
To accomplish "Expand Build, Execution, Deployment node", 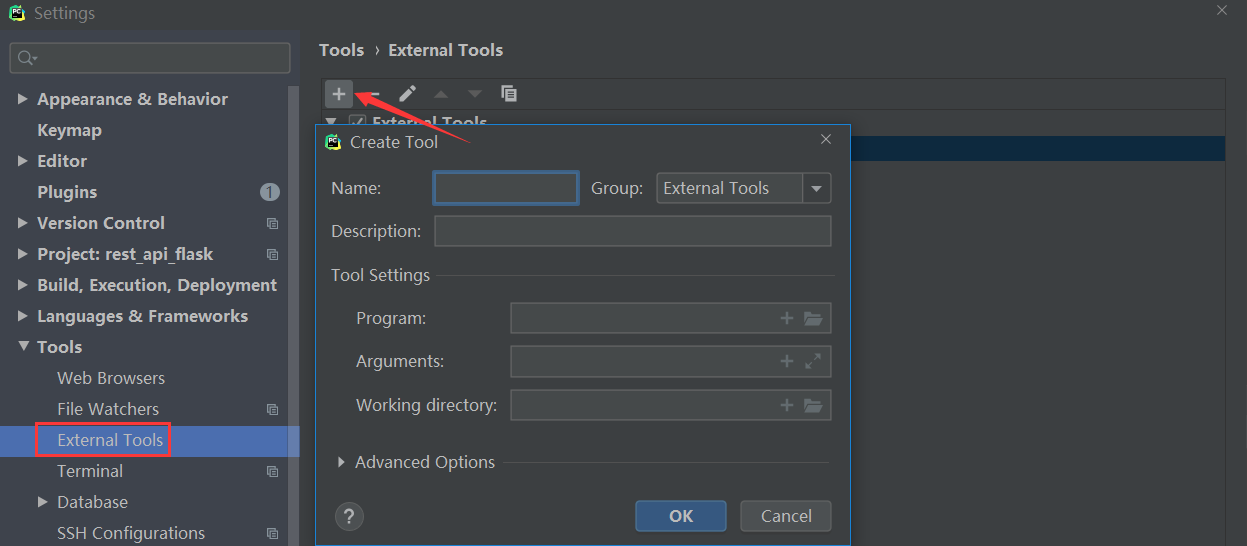I will [x=22, y=285].
